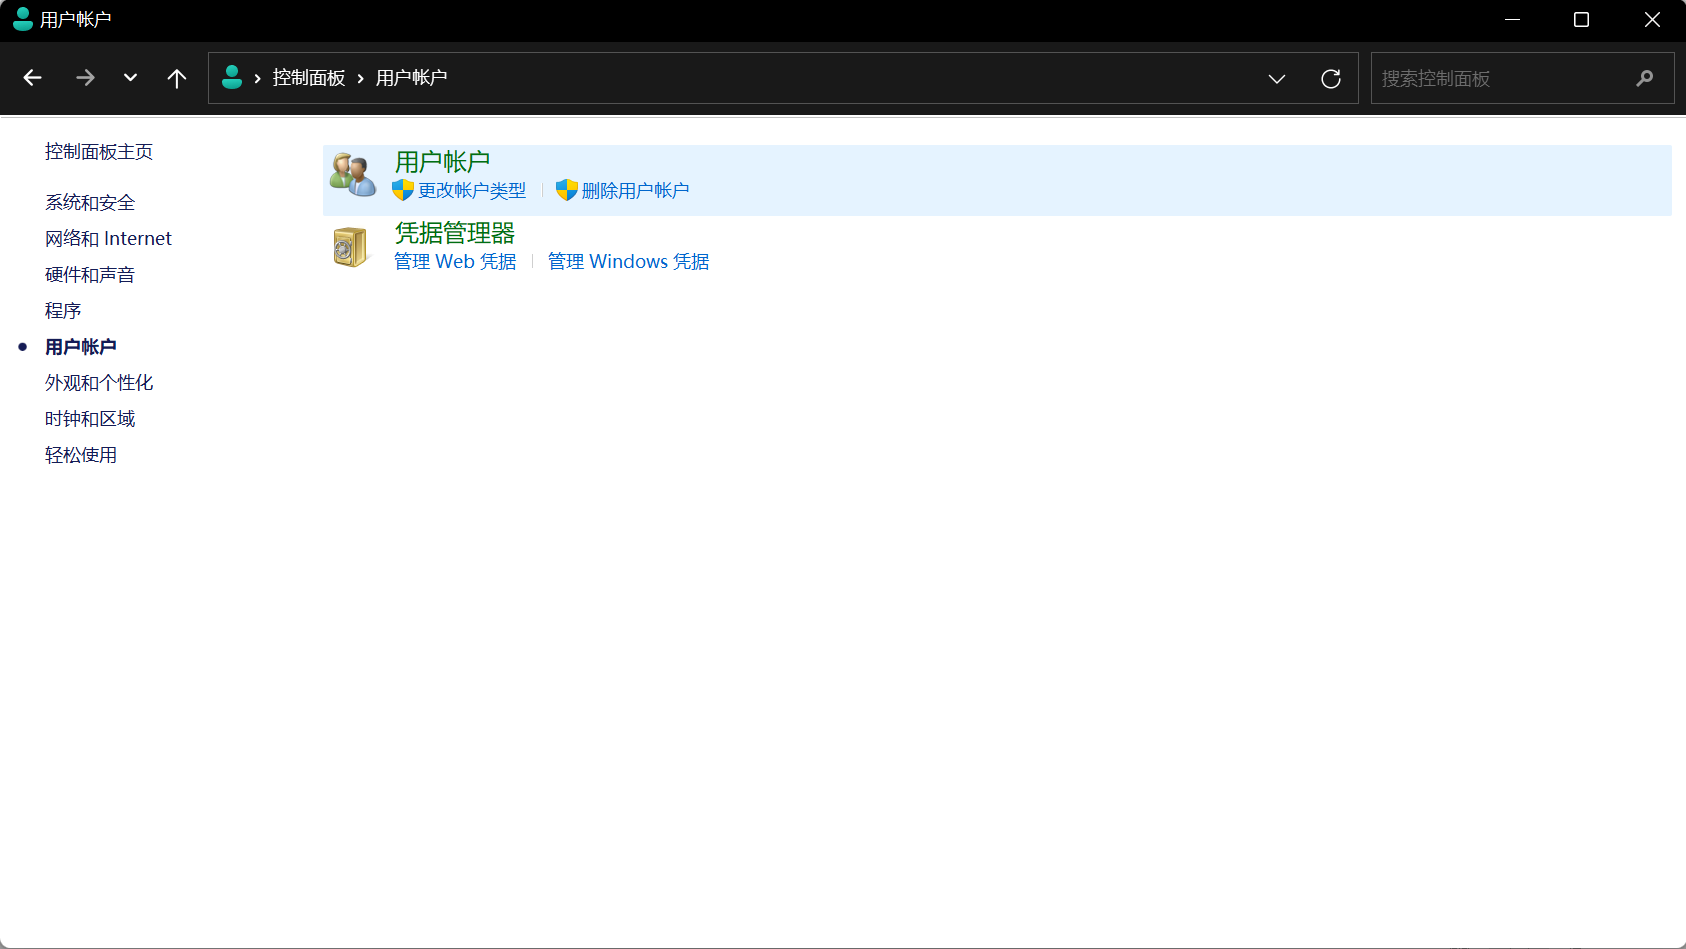
Task: Open 管理 Web 凭据 link
Action: point(455,262)
